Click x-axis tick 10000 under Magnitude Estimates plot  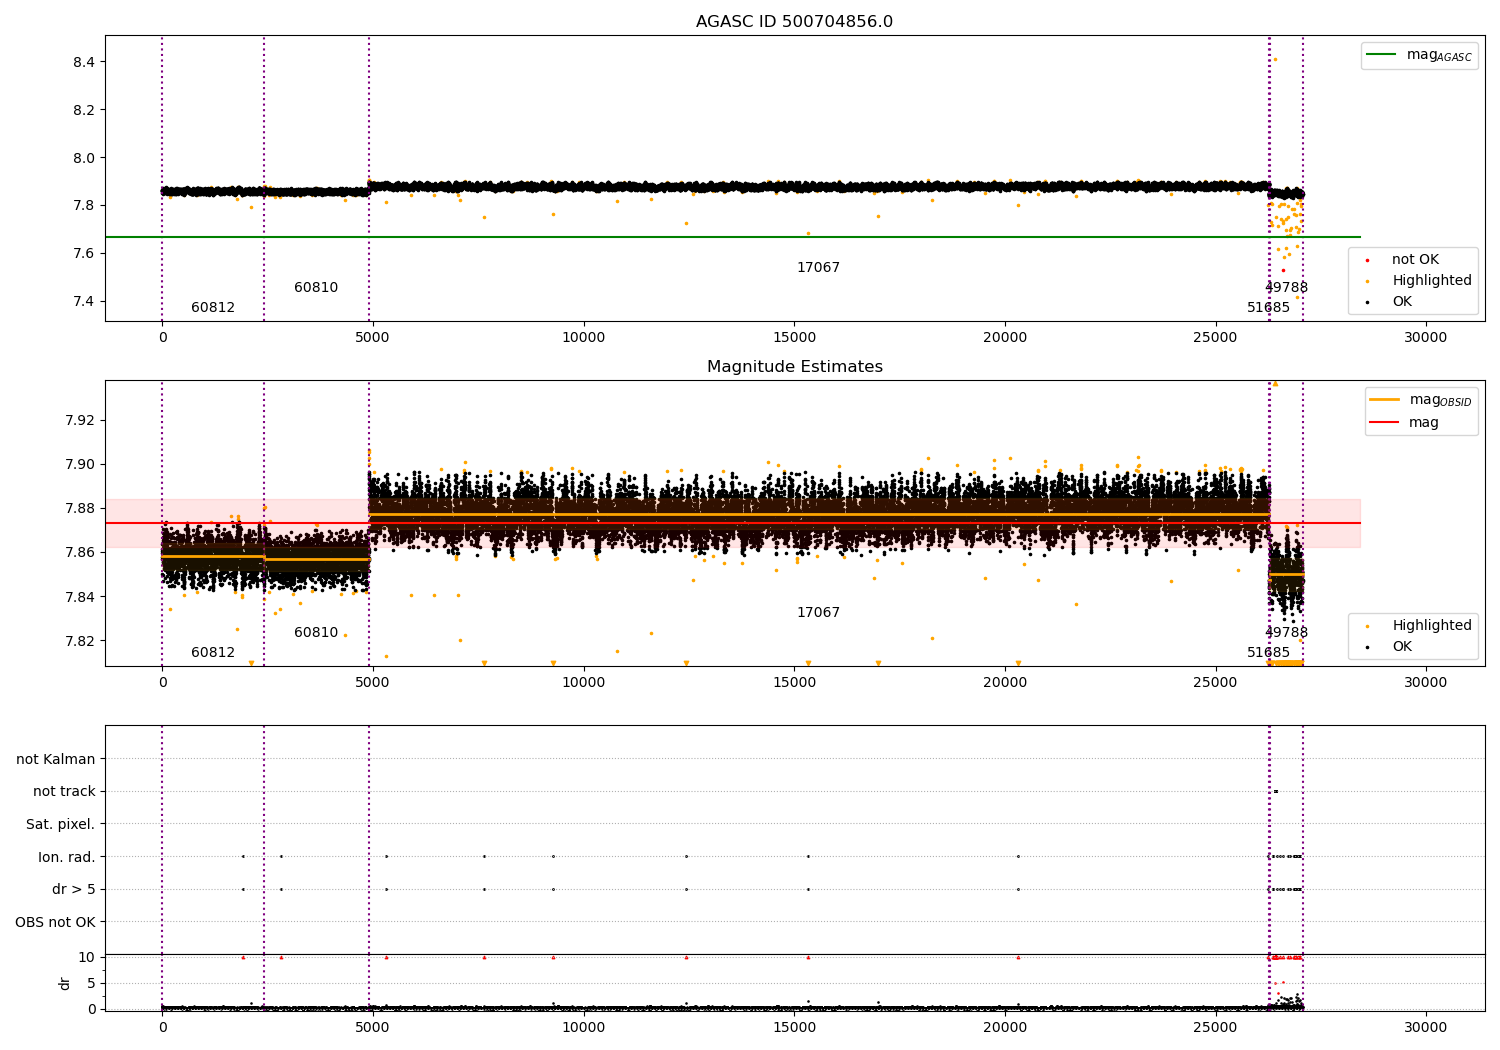click(583, 683)
